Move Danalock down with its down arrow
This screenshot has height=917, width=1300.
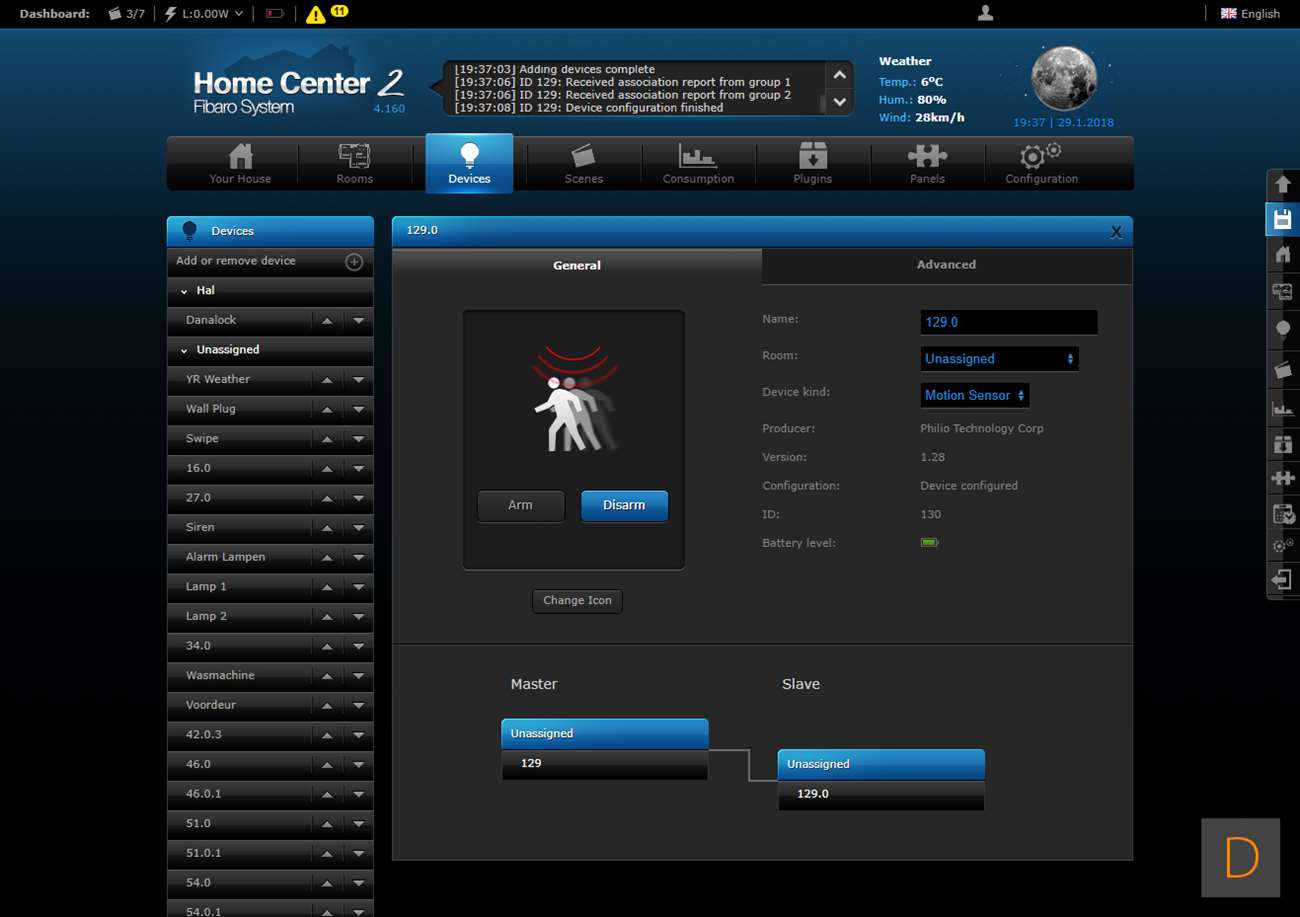pos(358,321)
